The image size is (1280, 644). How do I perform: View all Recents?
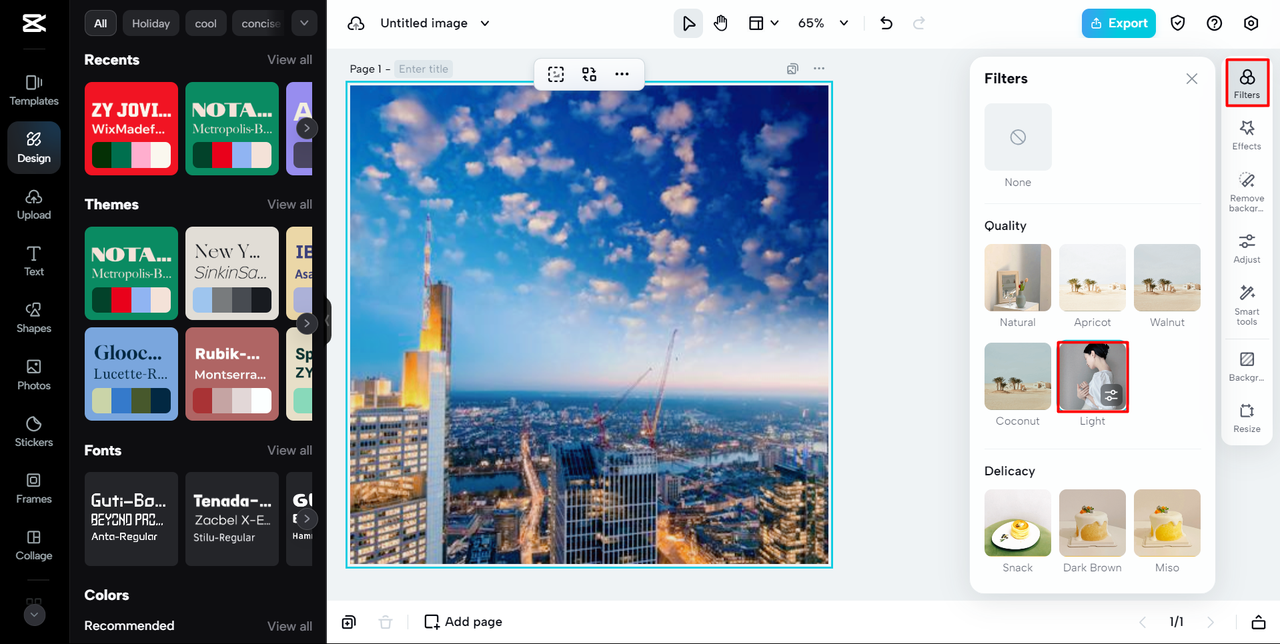point(290,60)
